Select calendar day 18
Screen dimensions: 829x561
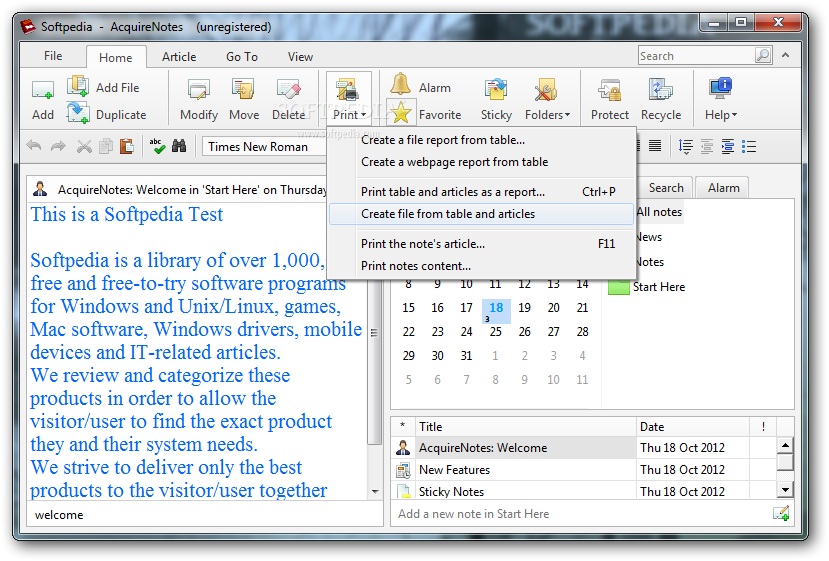[496, 310]
